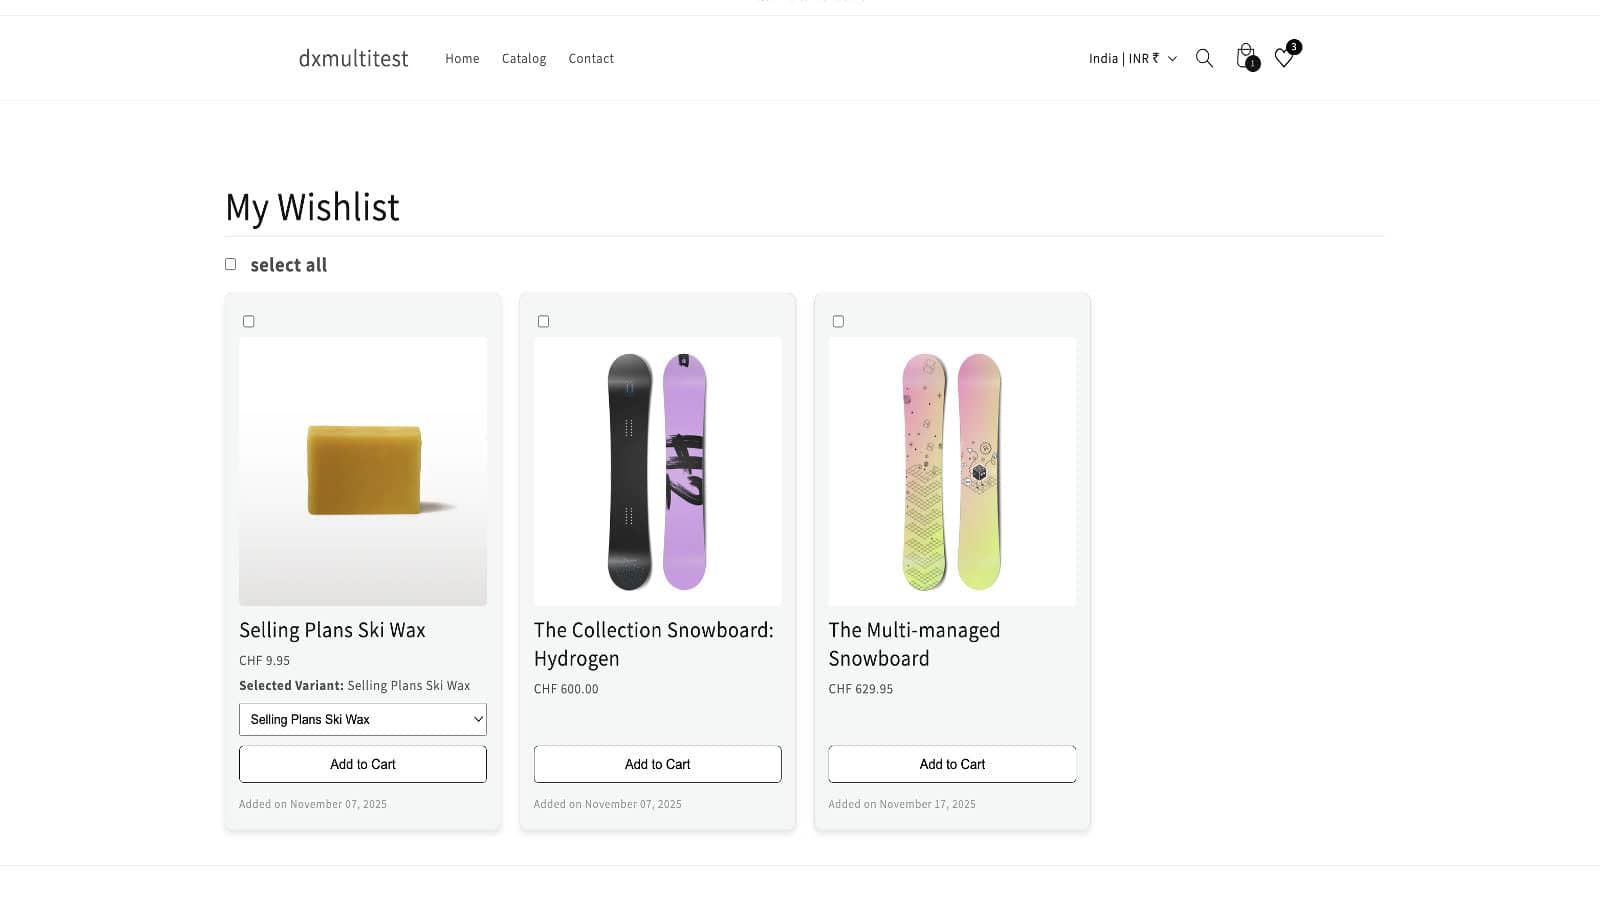
Task: Add The Multi-managed Snowboard to cart
Action: tap(951, 763)
